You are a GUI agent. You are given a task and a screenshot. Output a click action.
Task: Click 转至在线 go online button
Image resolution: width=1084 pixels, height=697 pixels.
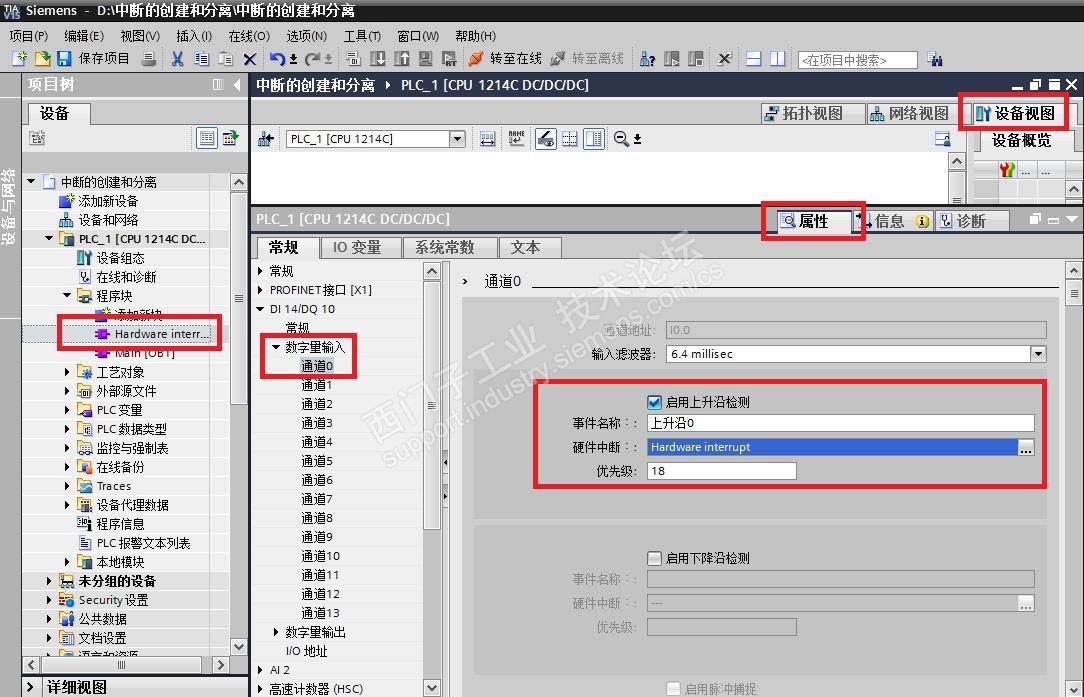[x=506, y=59]
